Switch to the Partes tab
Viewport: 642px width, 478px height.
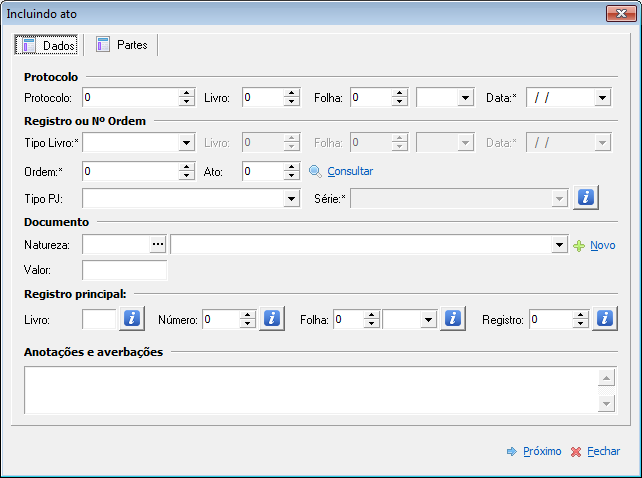(122, 45)
